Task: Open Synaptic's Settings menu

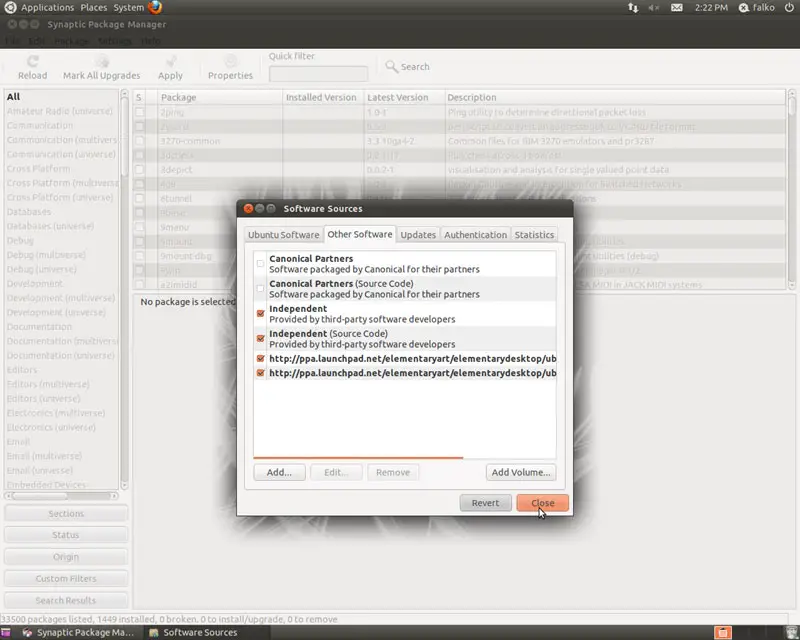Action: (114, 41)
